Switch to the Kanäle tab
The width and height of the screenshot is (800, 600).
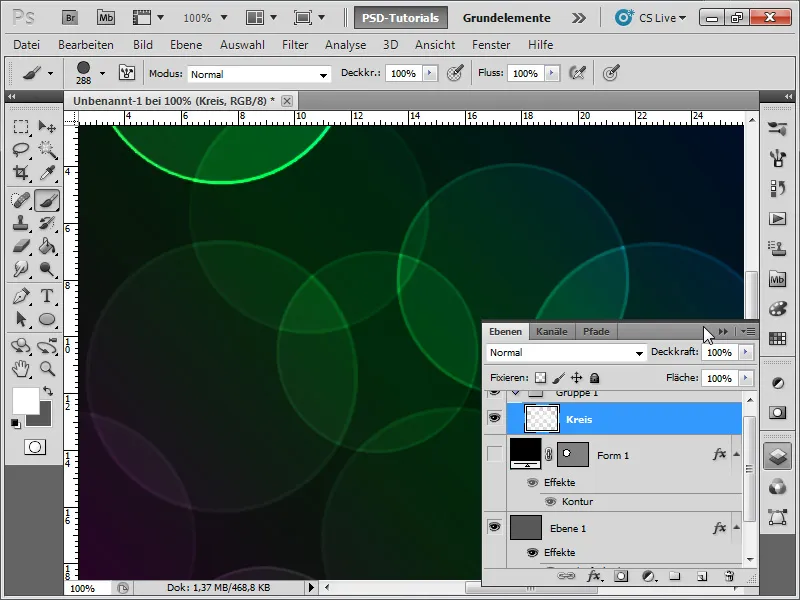click(552, 332)
